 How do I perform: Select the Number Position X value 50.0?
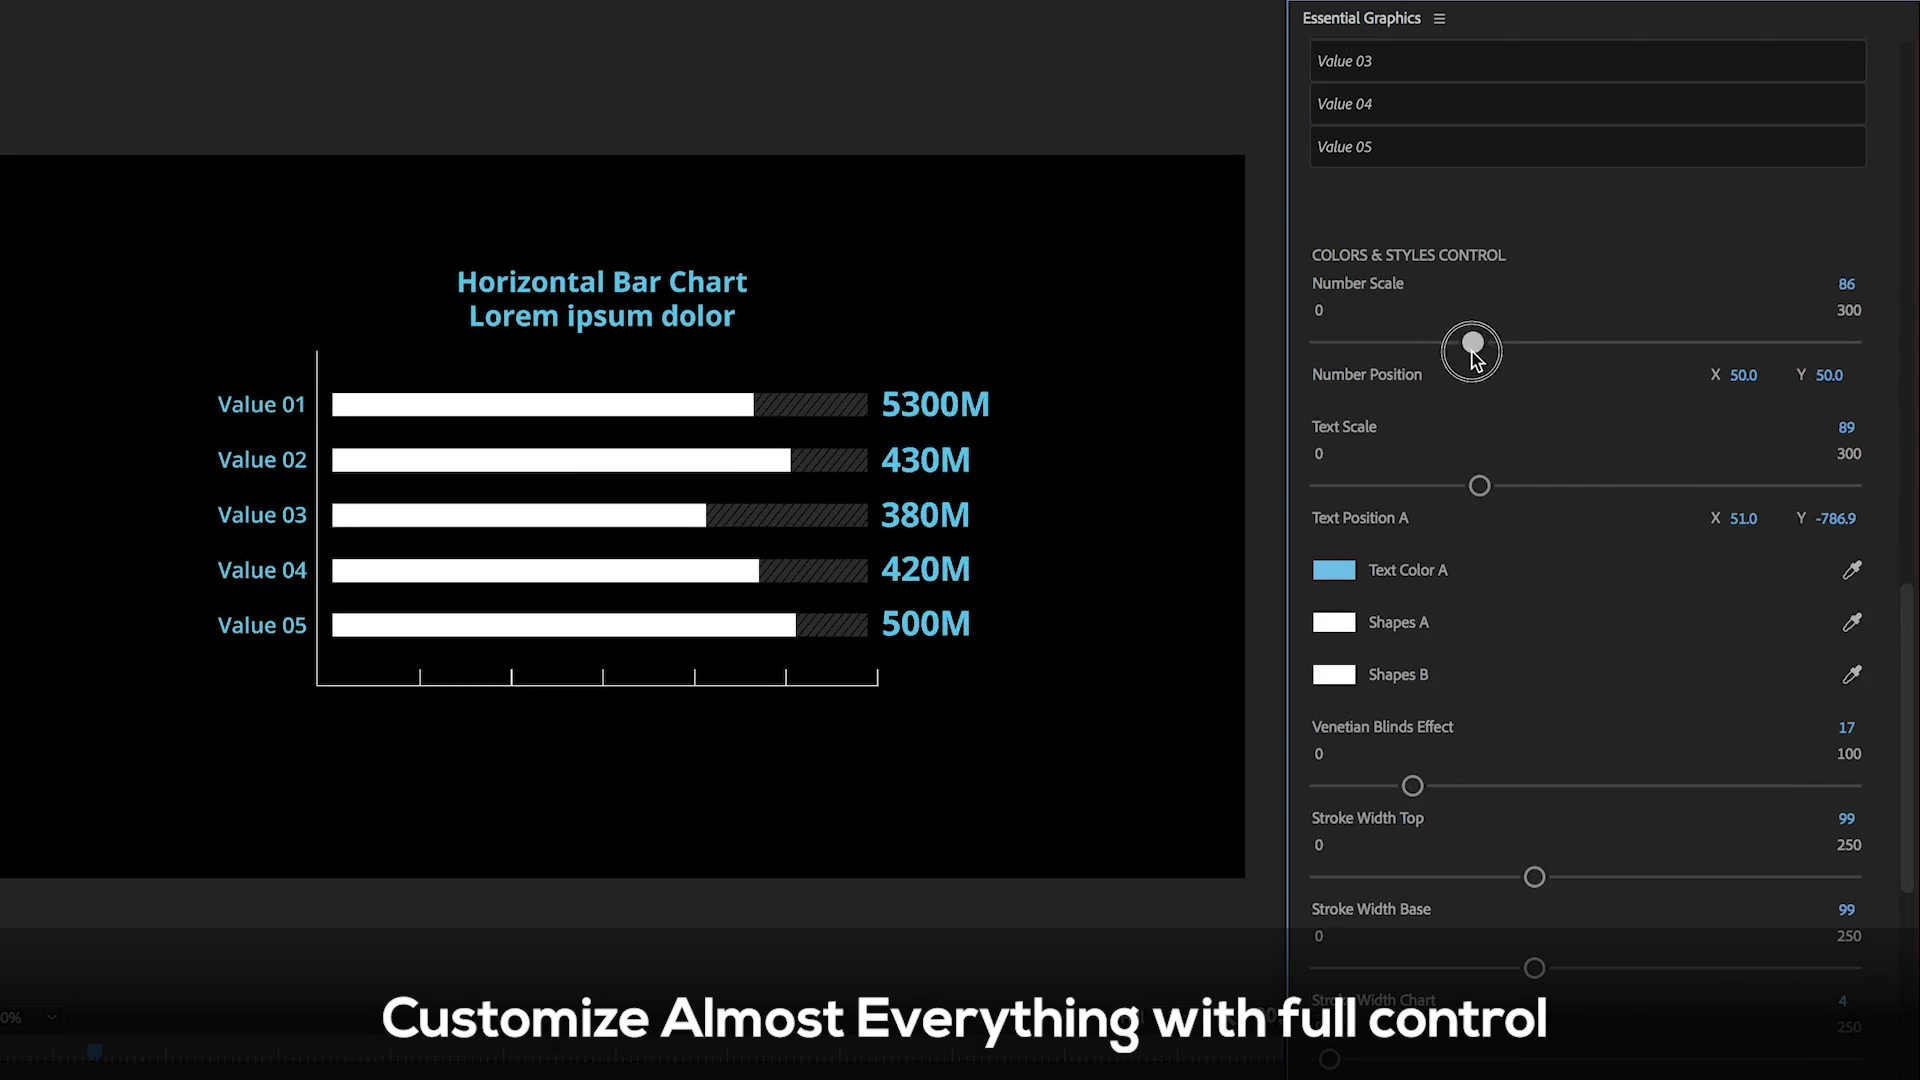click(x=1743, y=375)
